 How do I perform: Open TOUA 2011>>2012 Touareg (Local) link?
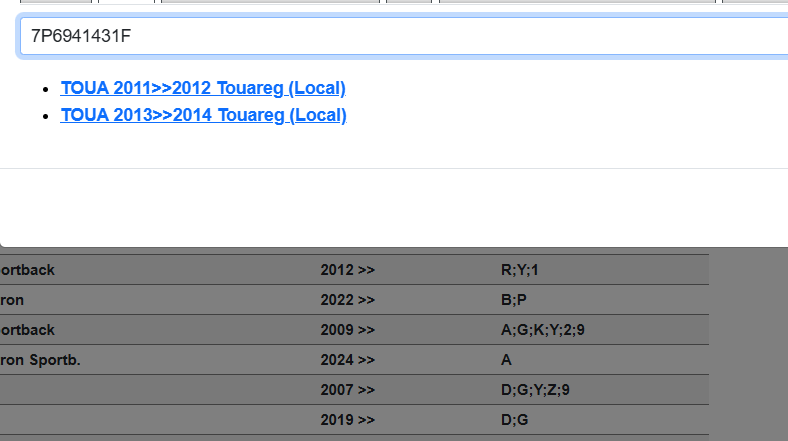pyautogui.click(x=203, y=88)
